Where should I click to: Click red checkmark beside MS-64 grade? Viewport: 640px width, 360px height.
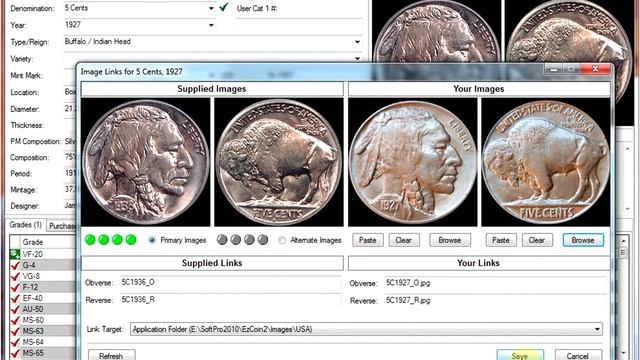point(15,342)
